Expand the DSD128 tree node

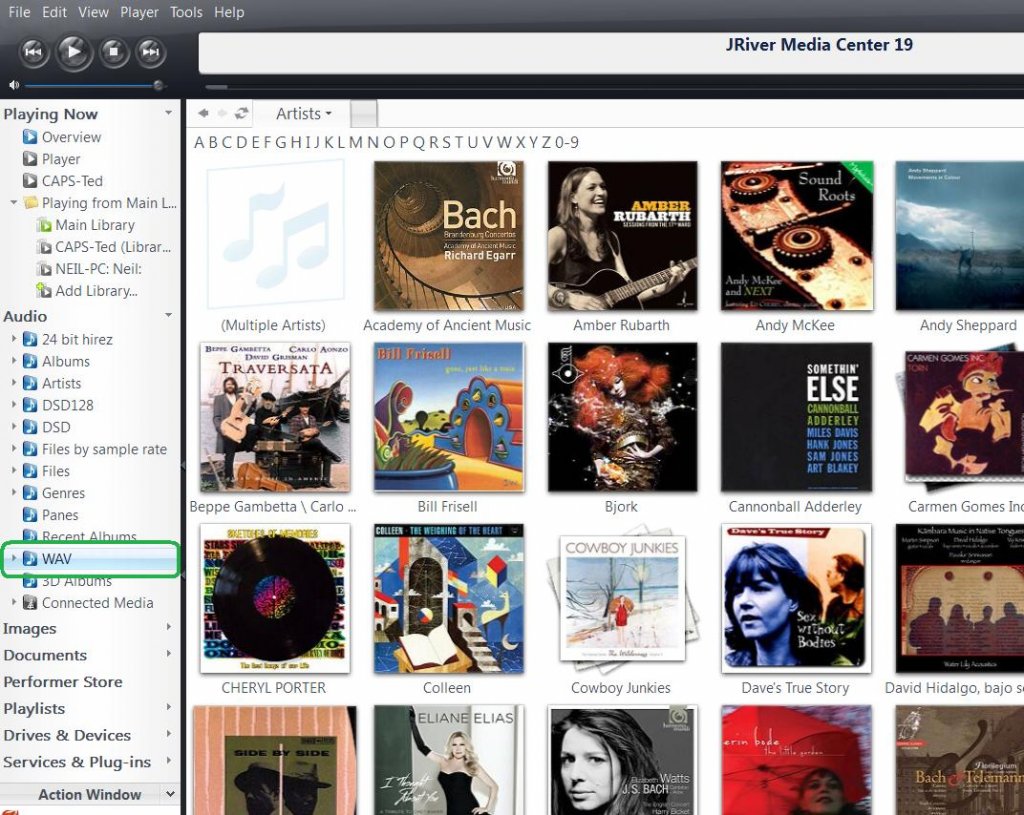click(14, 405)
